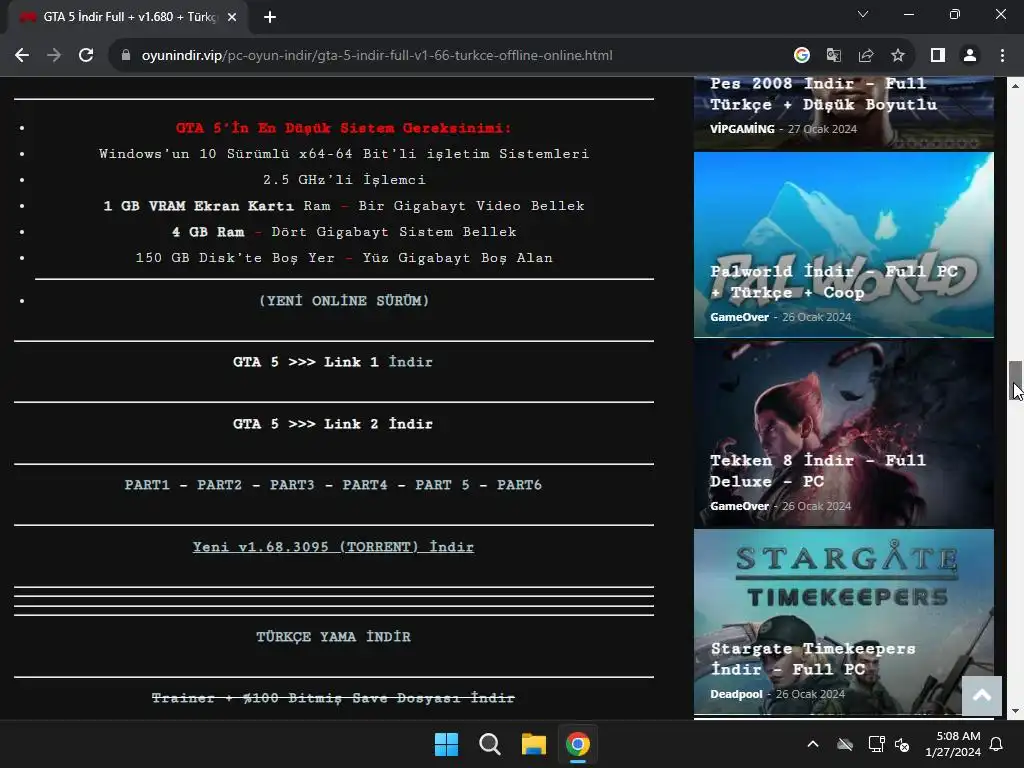Click author GameOver under Tekken 8
This screenshot has width=1024, height=768.
click(739, 506)
